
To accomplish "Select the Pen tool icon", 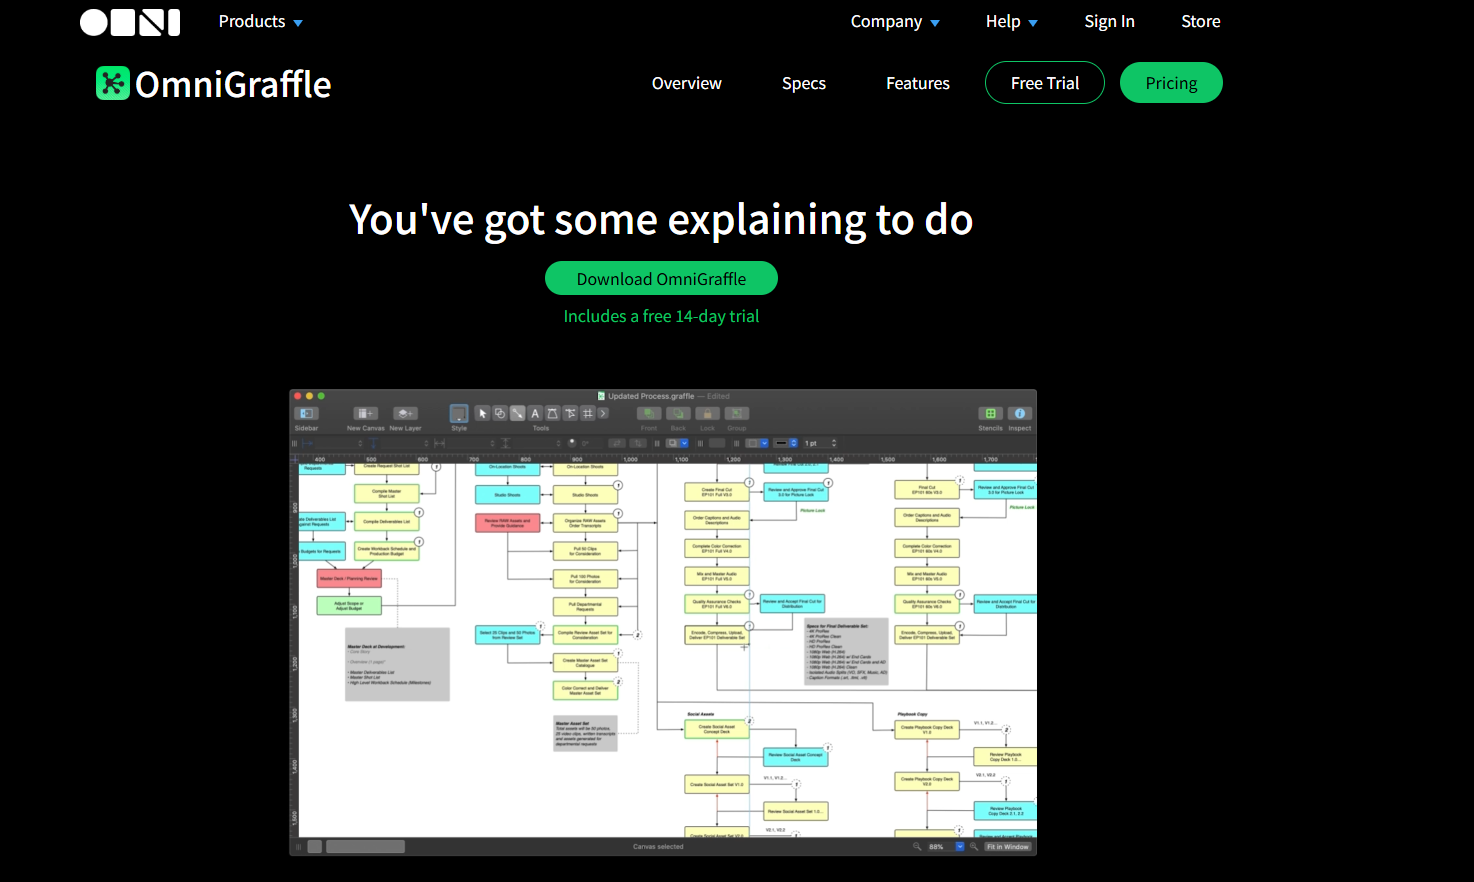I will click(x=552, y=413).
